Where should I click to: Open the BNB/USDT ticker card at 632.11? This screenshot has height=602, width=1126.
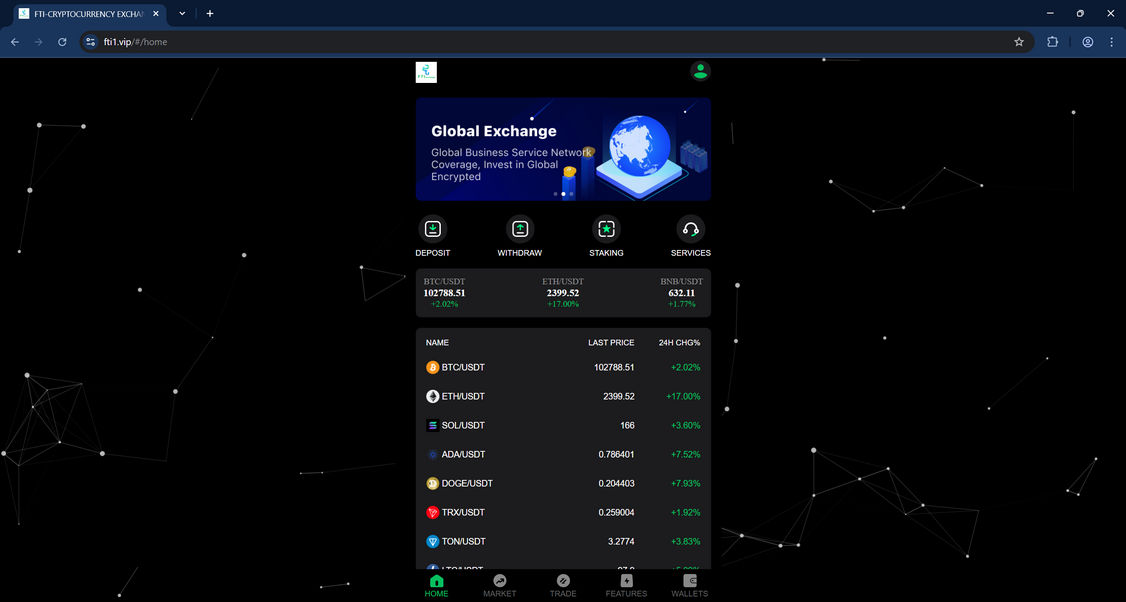point(681,293)
